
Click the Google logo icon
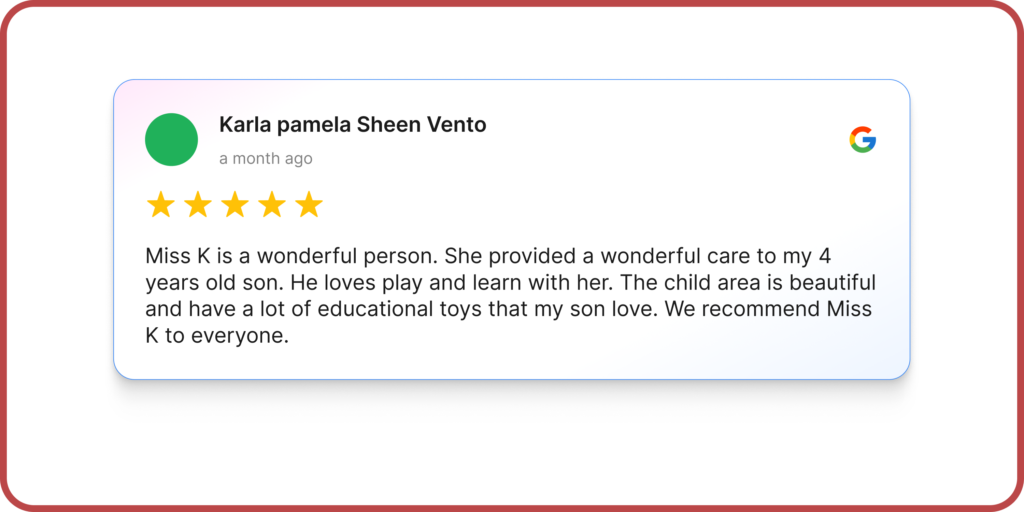pos(862,140)
